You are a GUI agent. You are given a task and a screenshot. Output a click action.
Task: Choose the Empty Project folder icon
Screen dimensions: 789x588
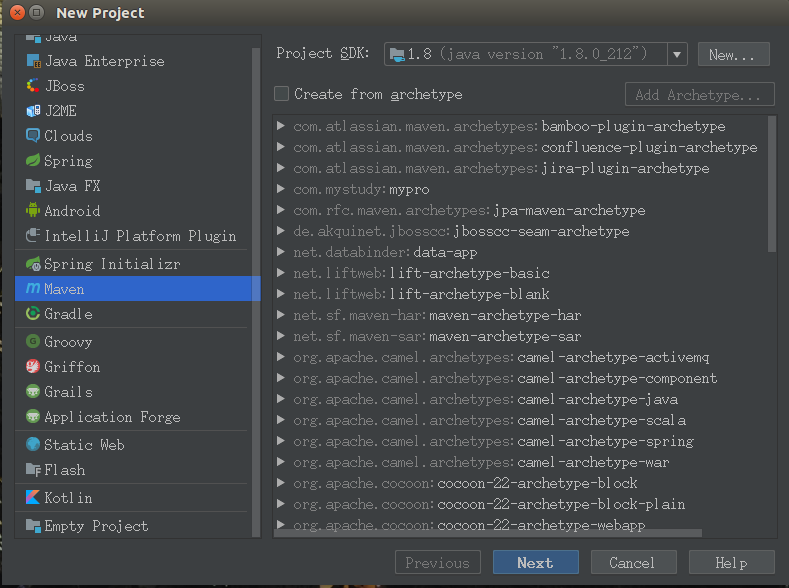coord(33,526)
